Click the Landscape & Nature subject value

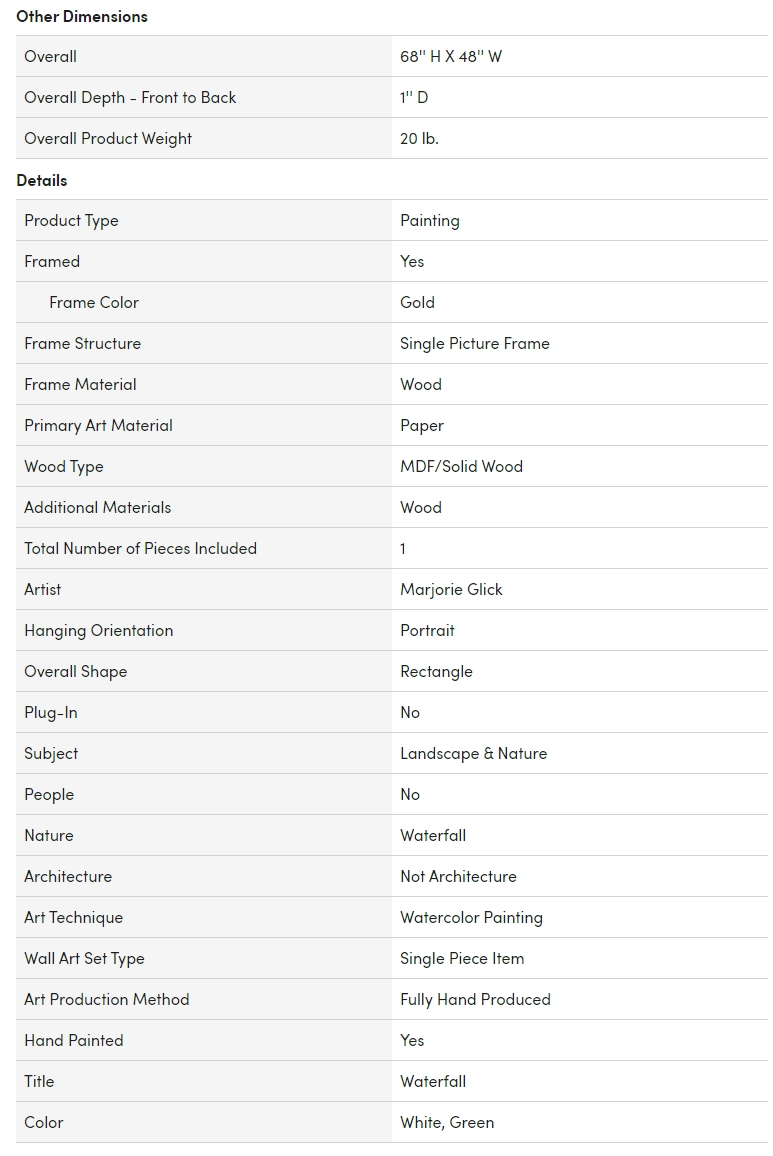(474, 753)
